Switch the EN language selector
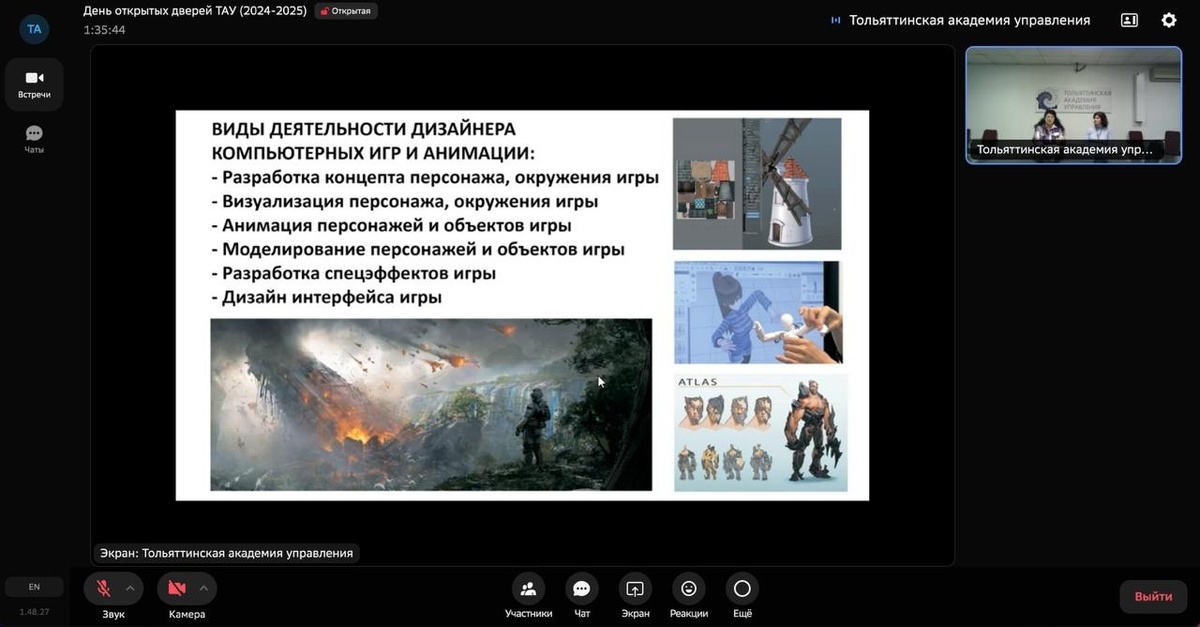The image size is (1200, 627). click(x=34, y=587)
